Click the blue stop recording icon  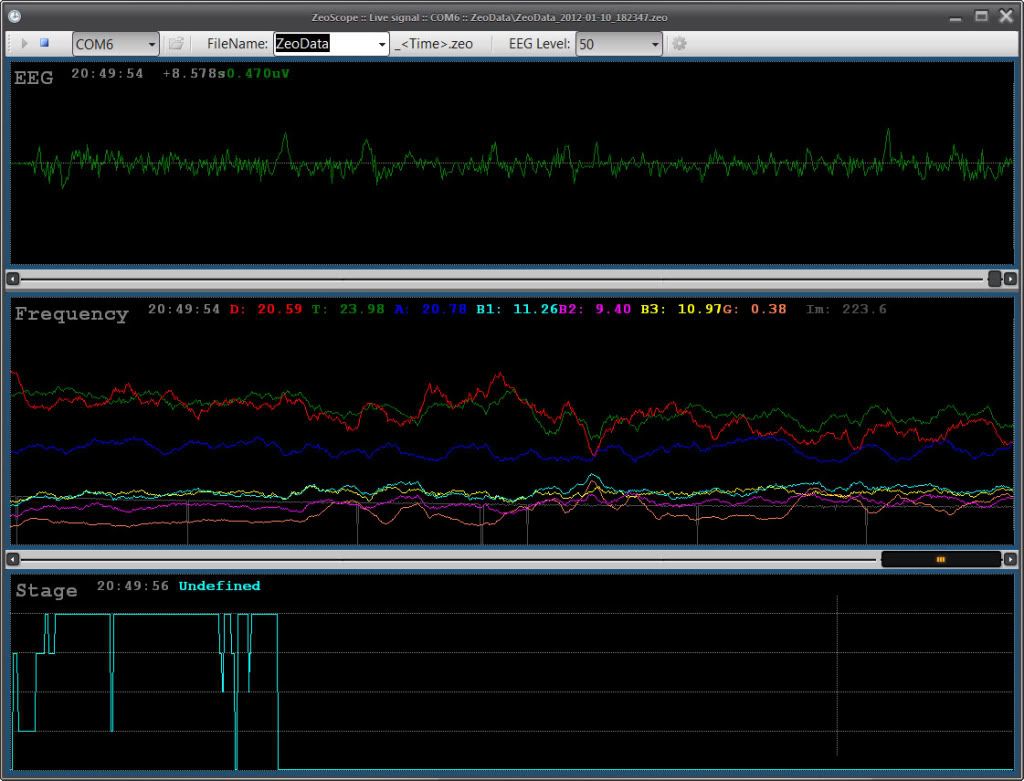44,43
